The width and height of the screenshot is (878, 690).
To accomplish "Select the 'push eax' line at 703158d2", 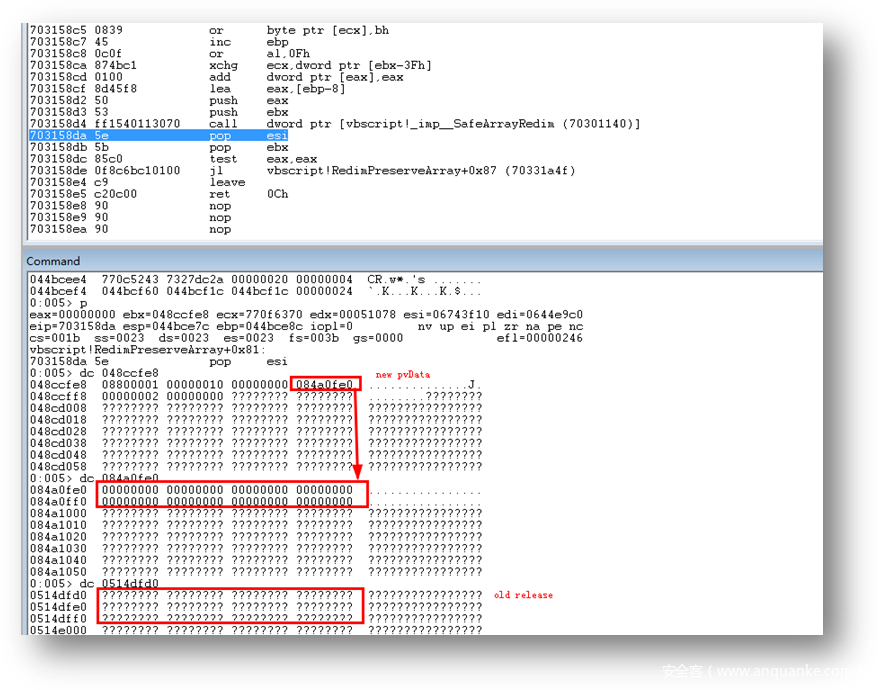I will coord(159,100).
